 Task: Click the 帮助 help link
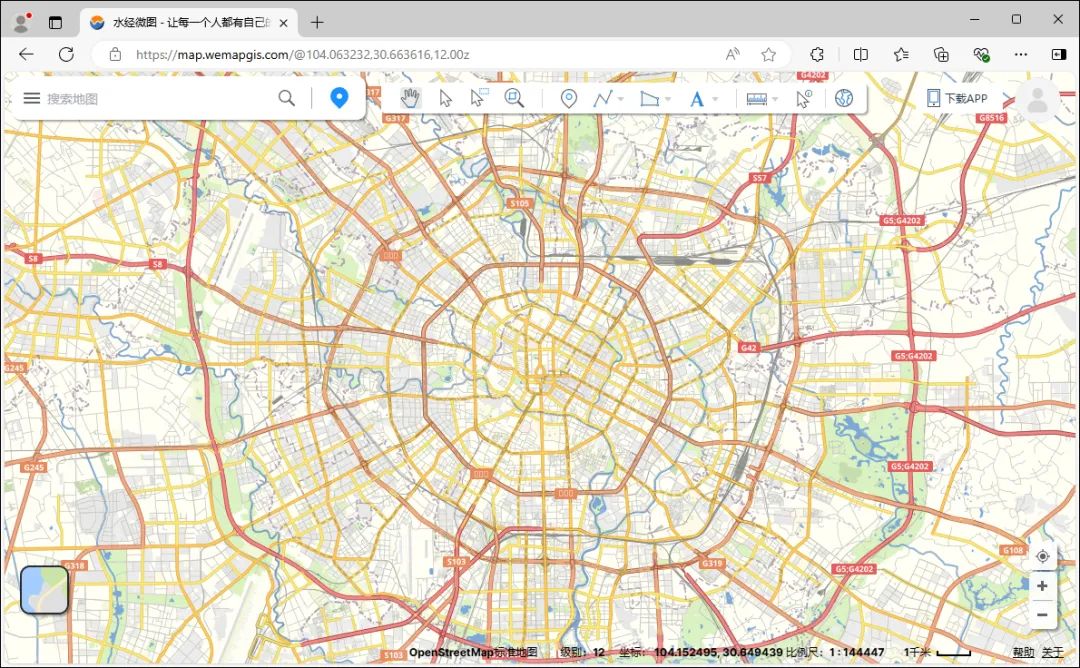(1024, 652)
